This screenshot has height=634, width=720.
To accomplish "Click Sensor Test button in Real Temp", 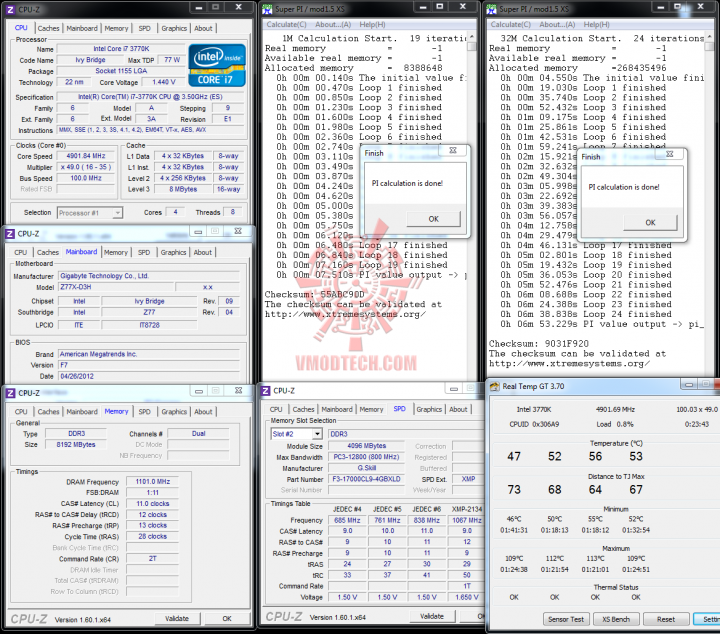I will coord(566,619).
